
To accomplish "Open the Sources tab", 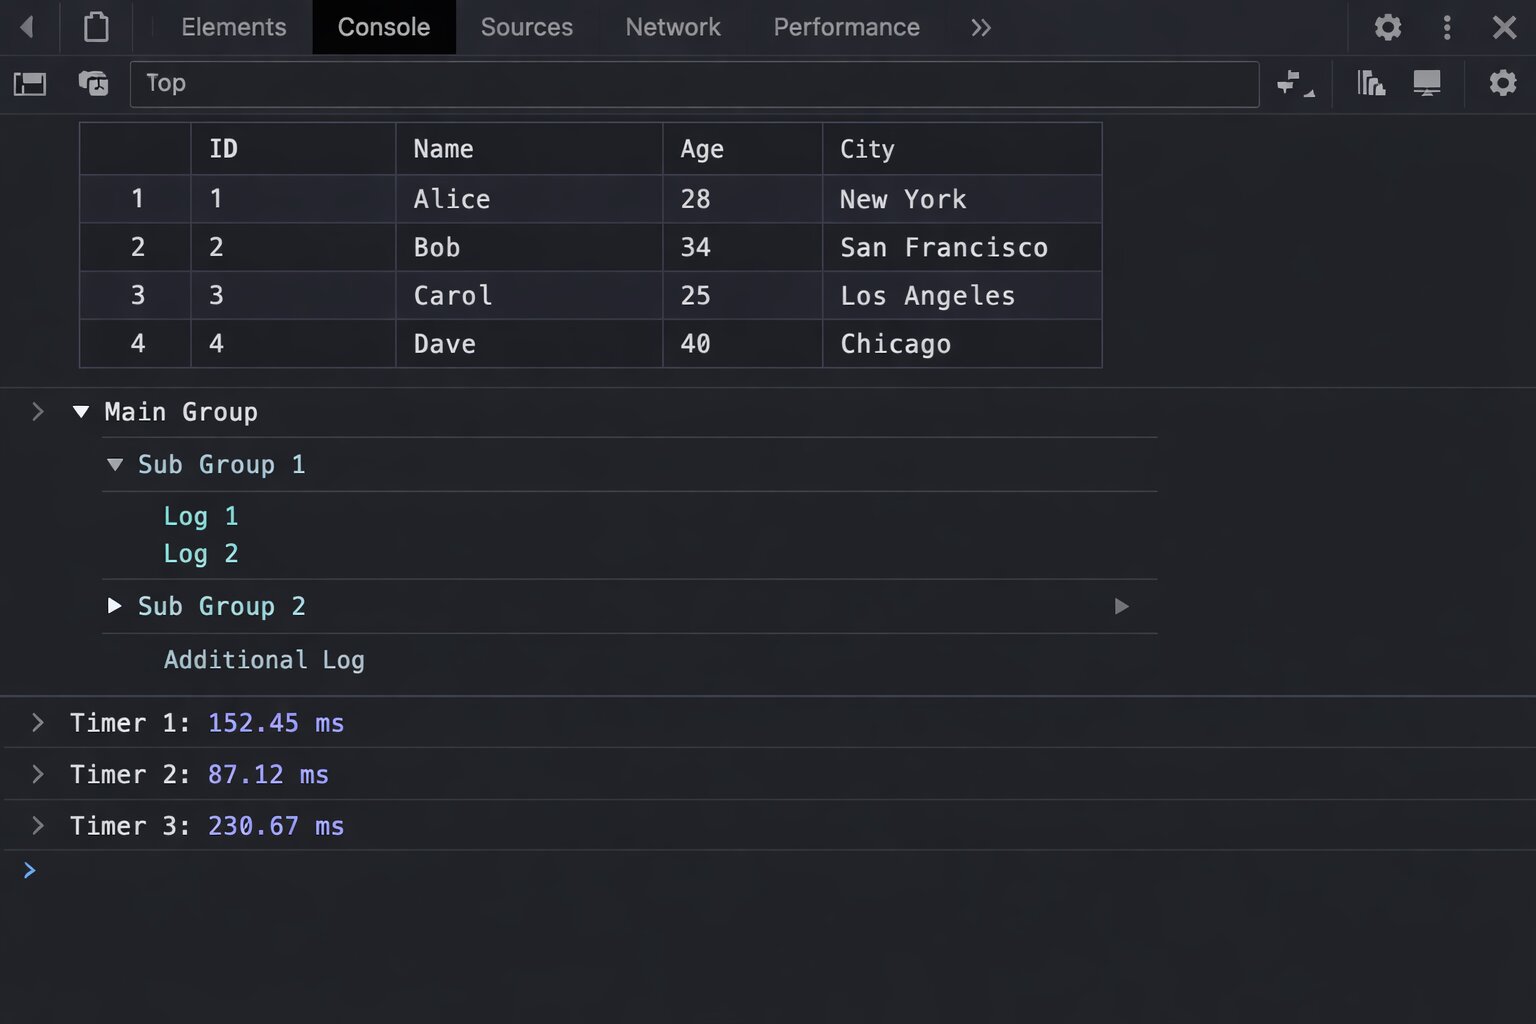I will point(527,27).
